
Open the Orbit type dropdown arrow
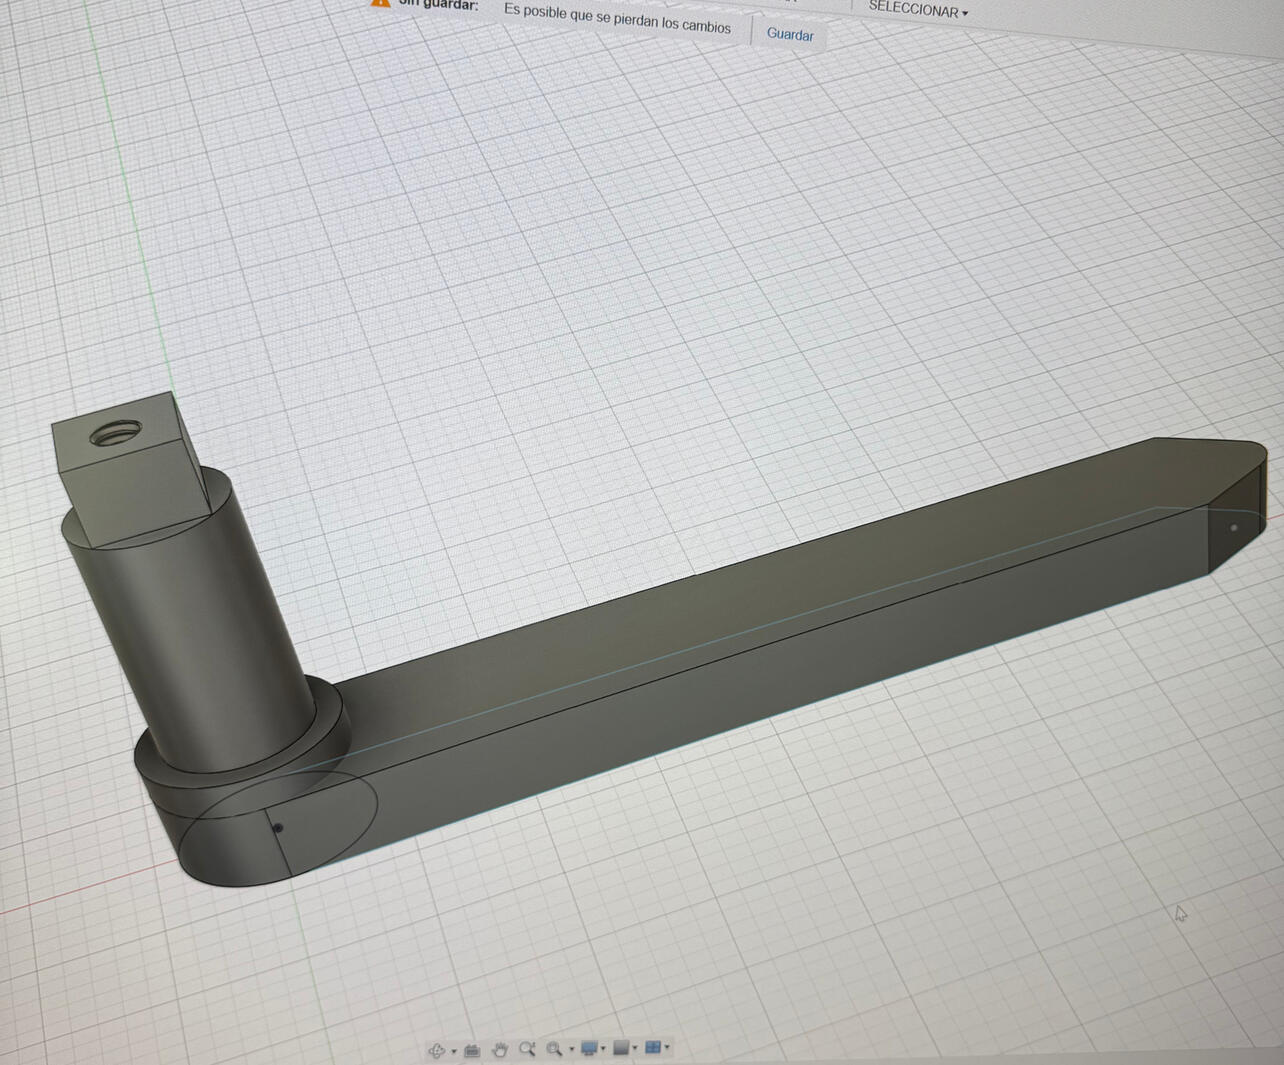[454, 1051]
